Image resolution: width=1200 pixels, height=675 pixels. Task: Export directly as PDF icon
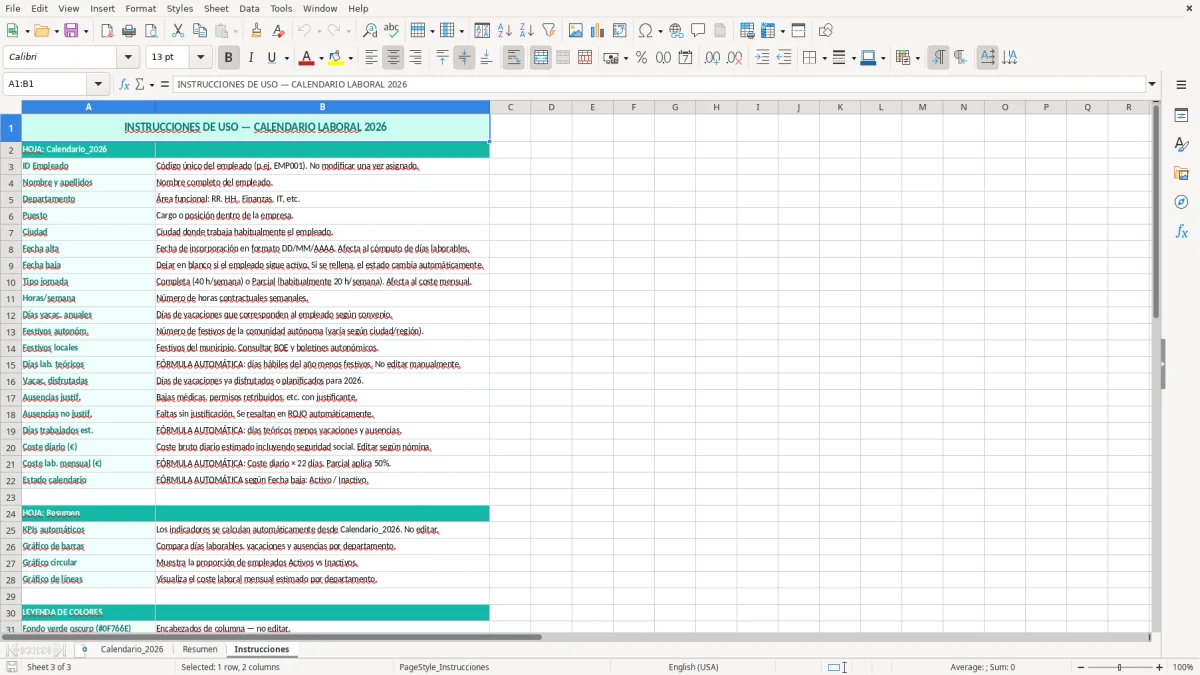[107, 31]
